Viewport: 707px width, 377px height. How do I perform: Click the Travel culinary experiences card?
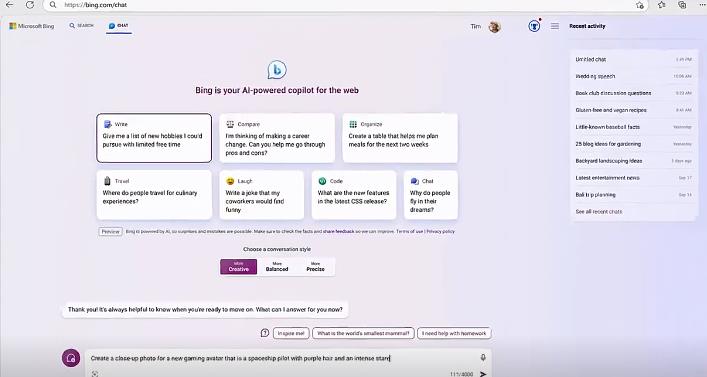click(154, 195)
